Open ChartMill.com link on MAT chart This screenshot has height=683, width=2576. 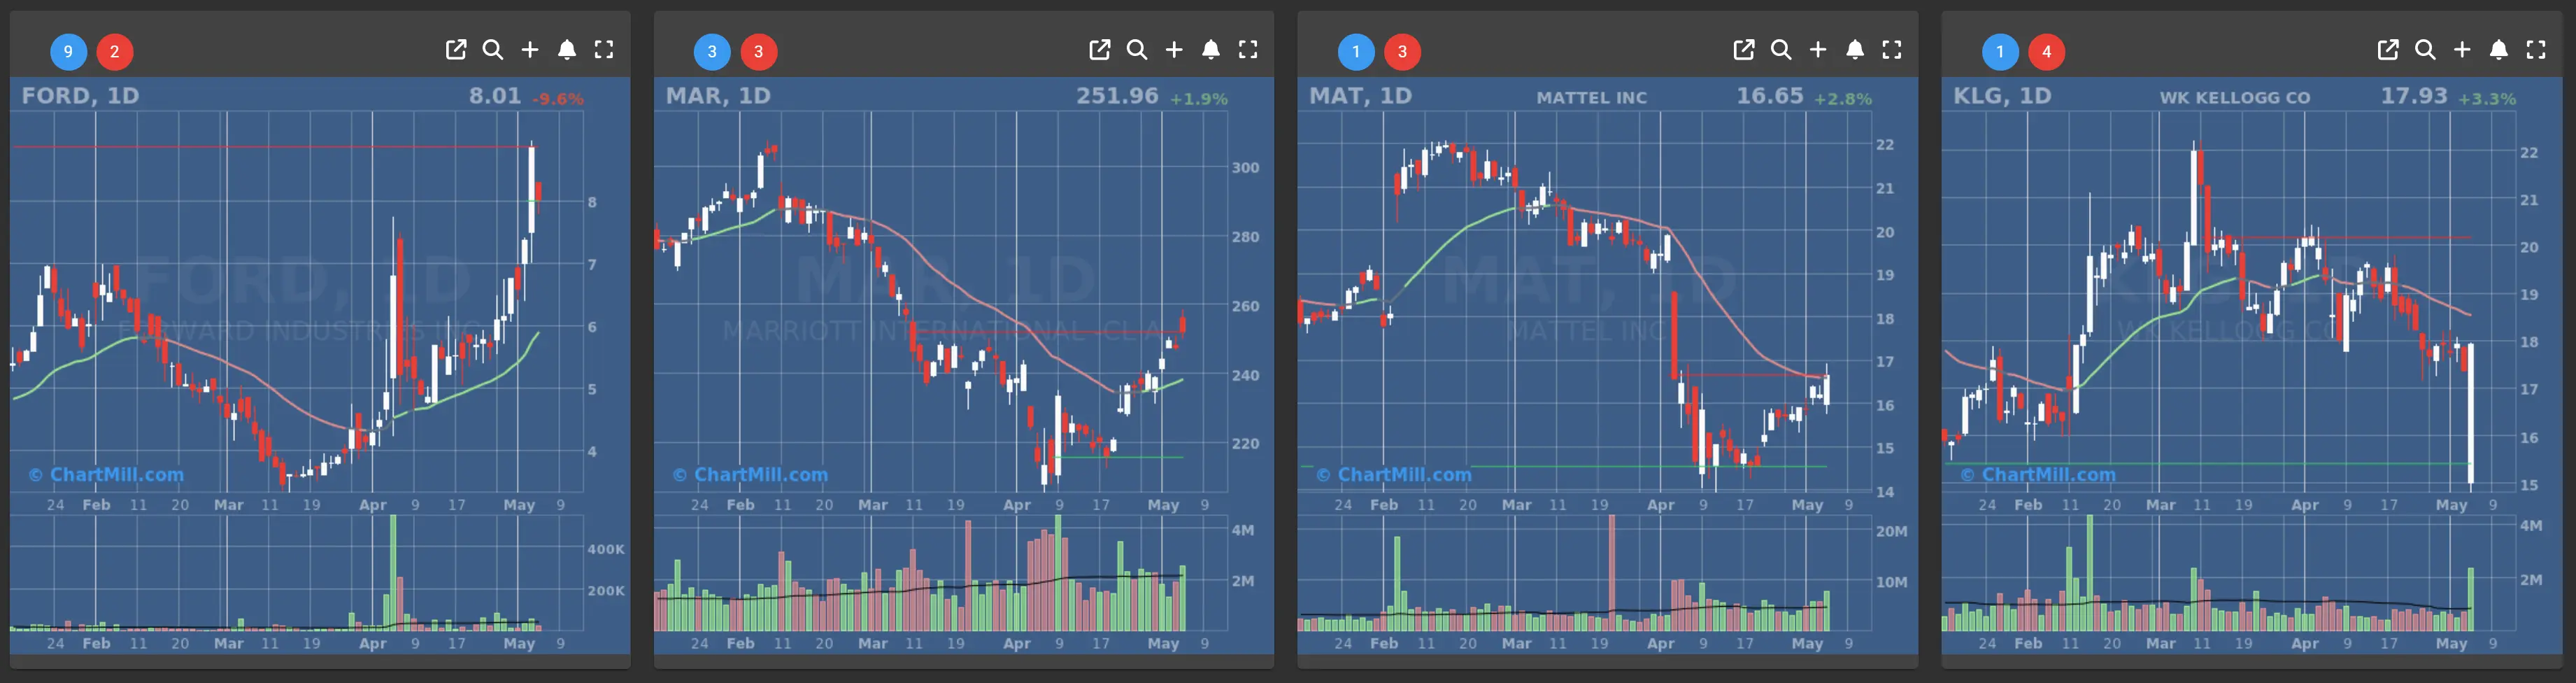[1394, 475]
